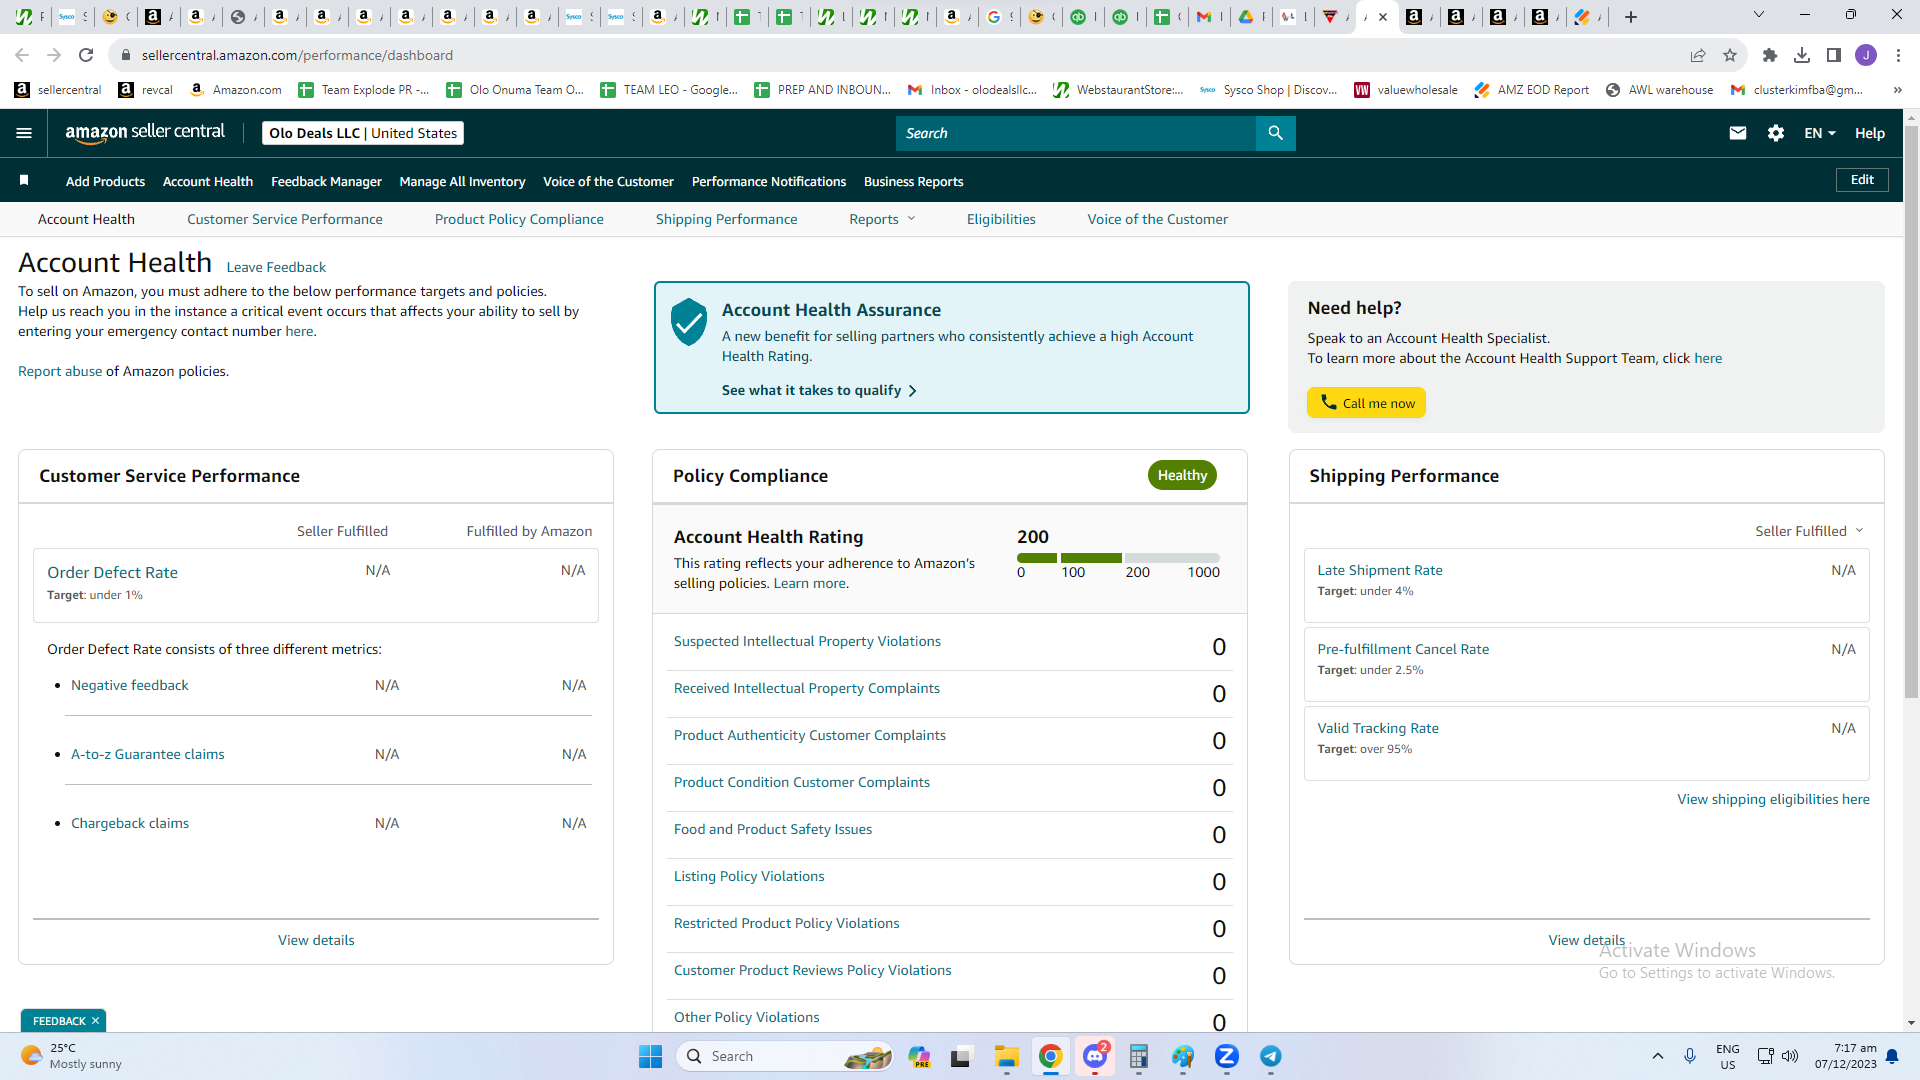Click the Healthy status badge
This screenshot has width=1920, height=1080.
click(x=1182, y=475)
